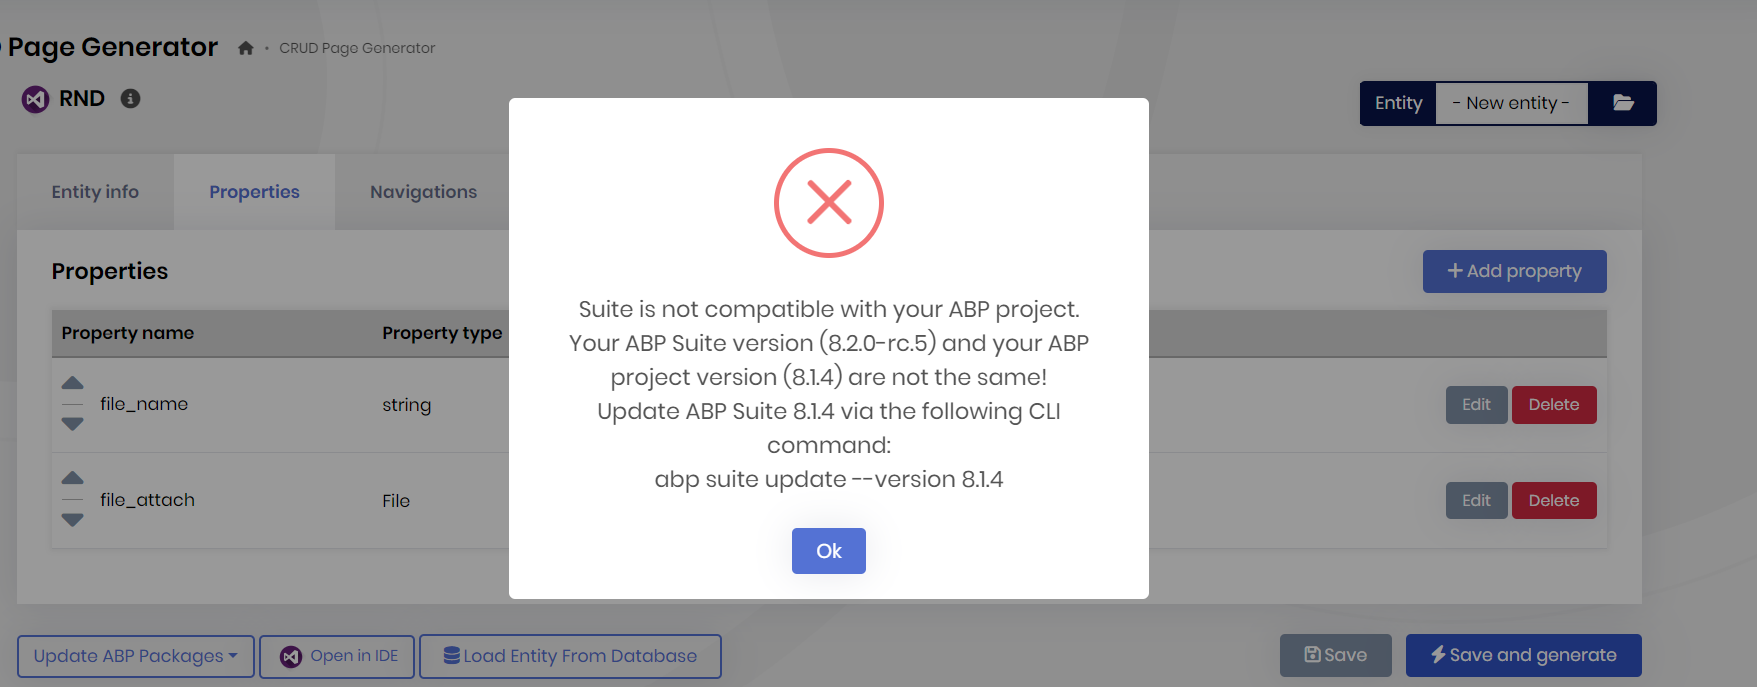Viewport: 1757px width, 687px height.
Task: Move file_name property up with arrow
Action: (x=73, y=383)
